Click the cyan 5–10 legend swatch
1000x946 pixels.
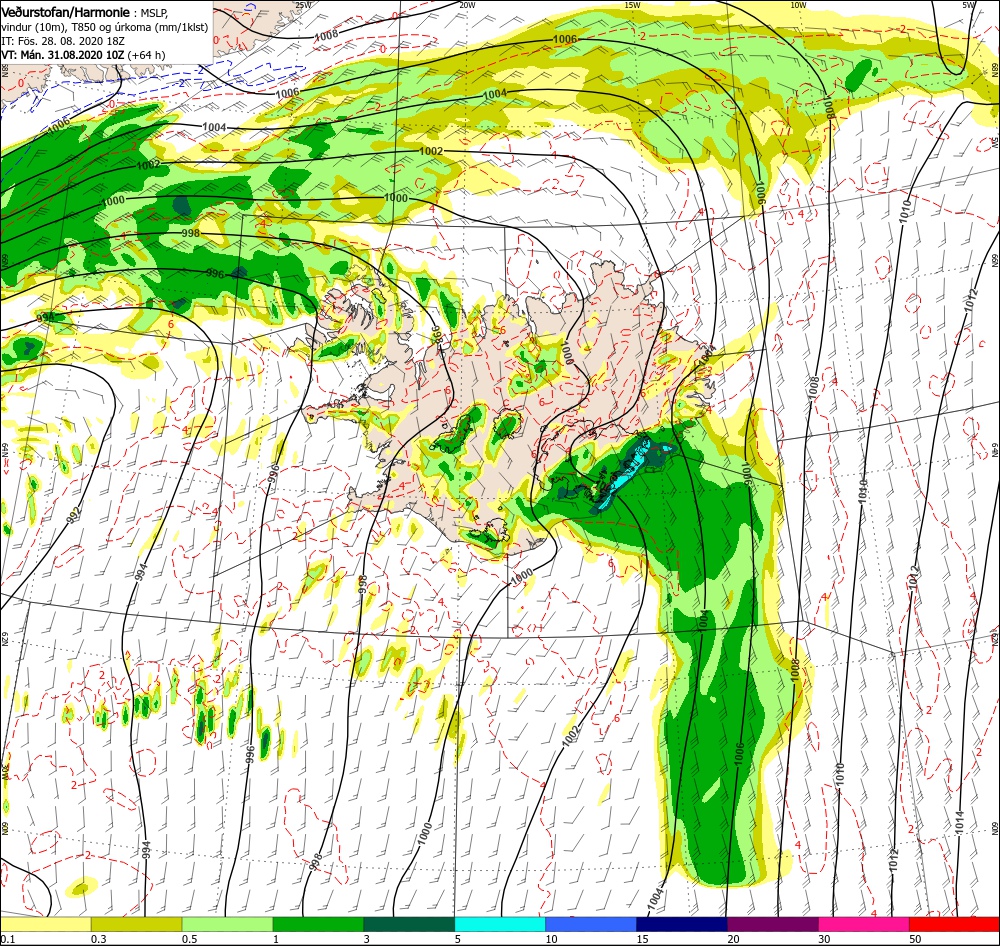(x=500, y=924)
